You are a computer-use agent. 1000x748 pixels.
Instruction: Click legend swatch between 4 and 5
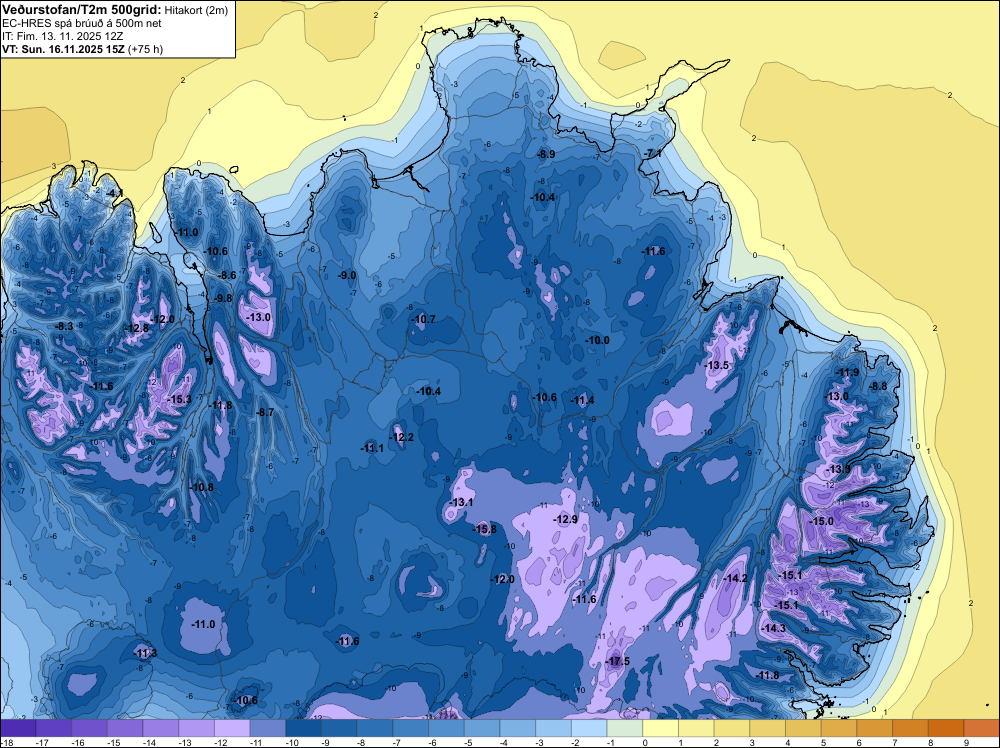pyautogui.click(x=804, y=728)
